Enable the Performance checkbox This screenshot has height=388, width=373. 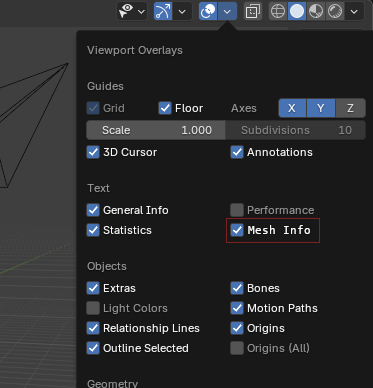click(x=237, y=210)
